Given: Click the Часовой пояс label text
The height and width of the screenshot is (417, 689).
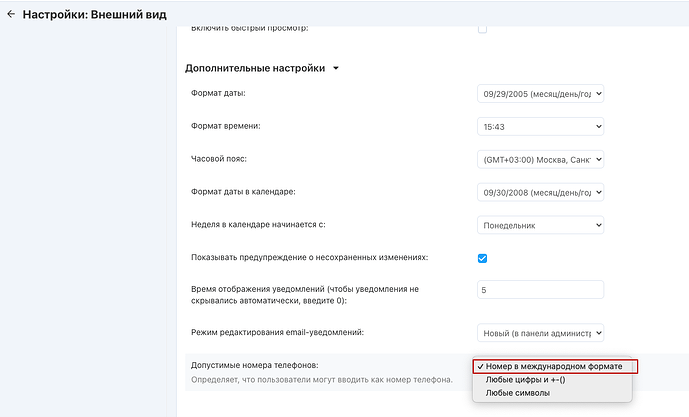Looking at the screenshot, I should click(x=219, y=159).
